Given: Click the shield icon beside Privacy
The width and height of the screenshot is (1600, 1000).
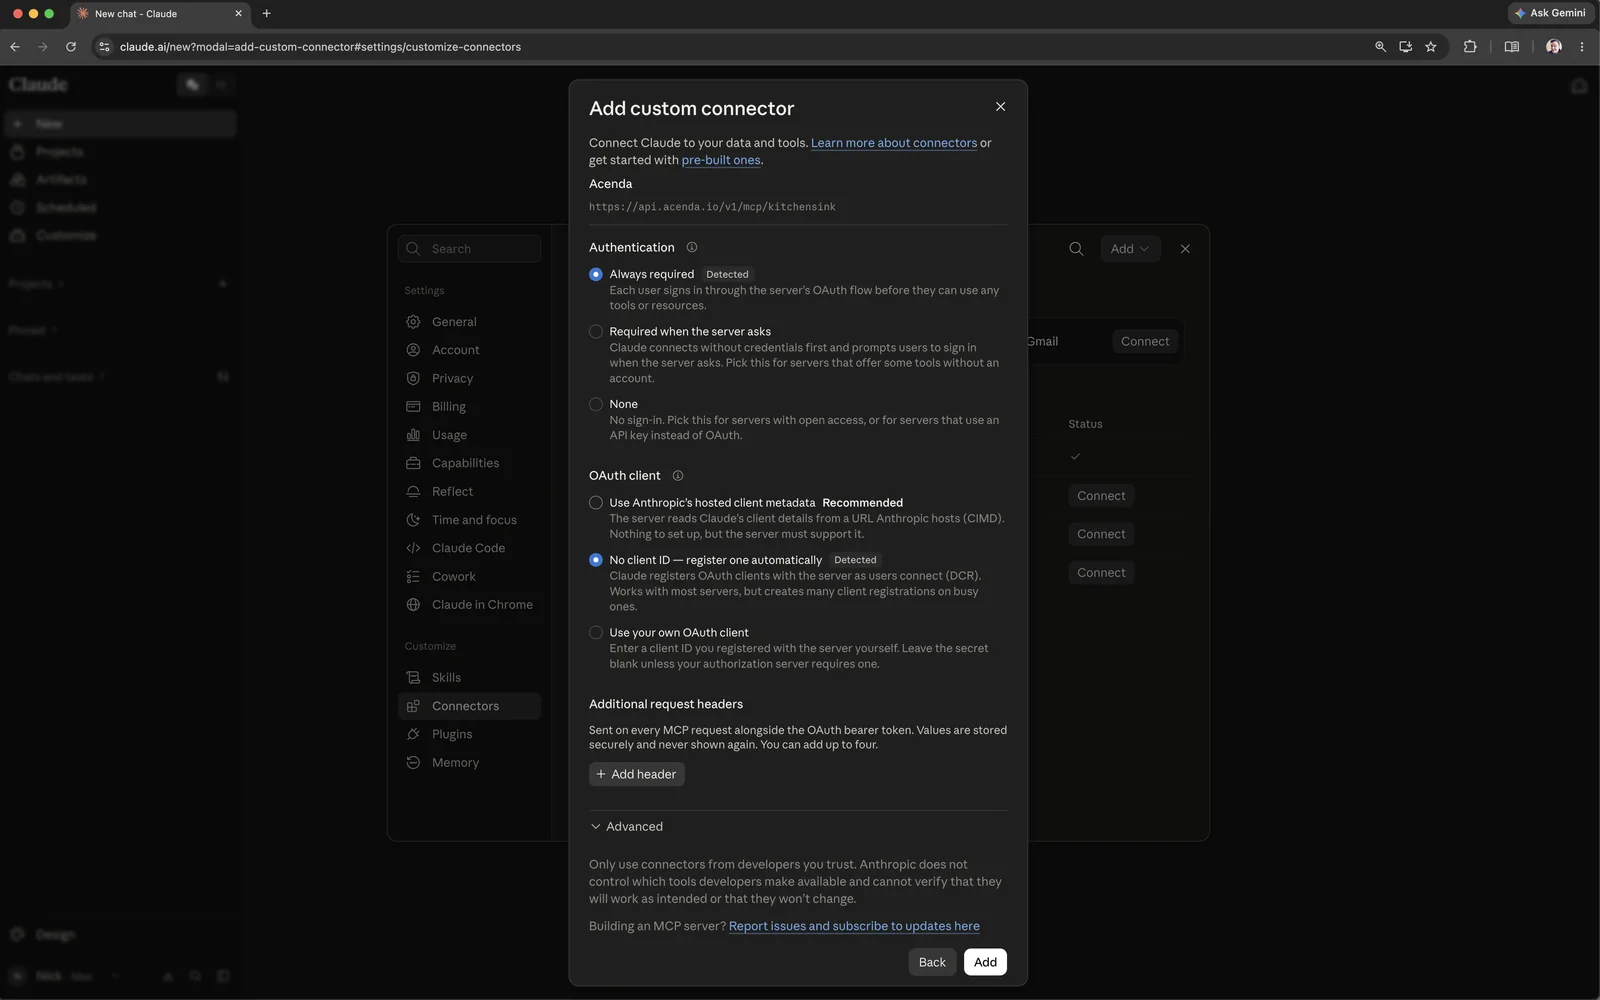Looking at the screenshot, I should (x=413, y=378).
